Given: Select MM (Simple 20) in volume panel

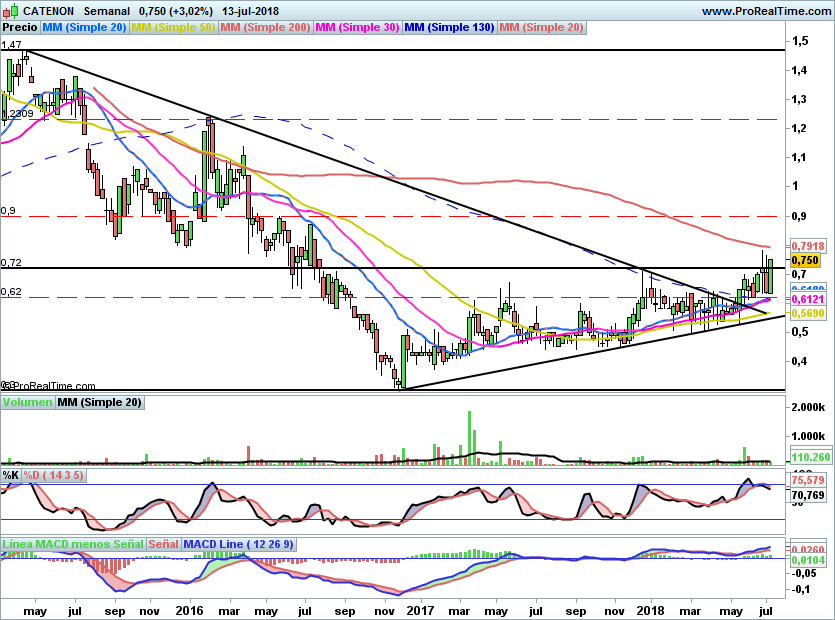Looking at the screenshot, I should click(x=99, y=403).
